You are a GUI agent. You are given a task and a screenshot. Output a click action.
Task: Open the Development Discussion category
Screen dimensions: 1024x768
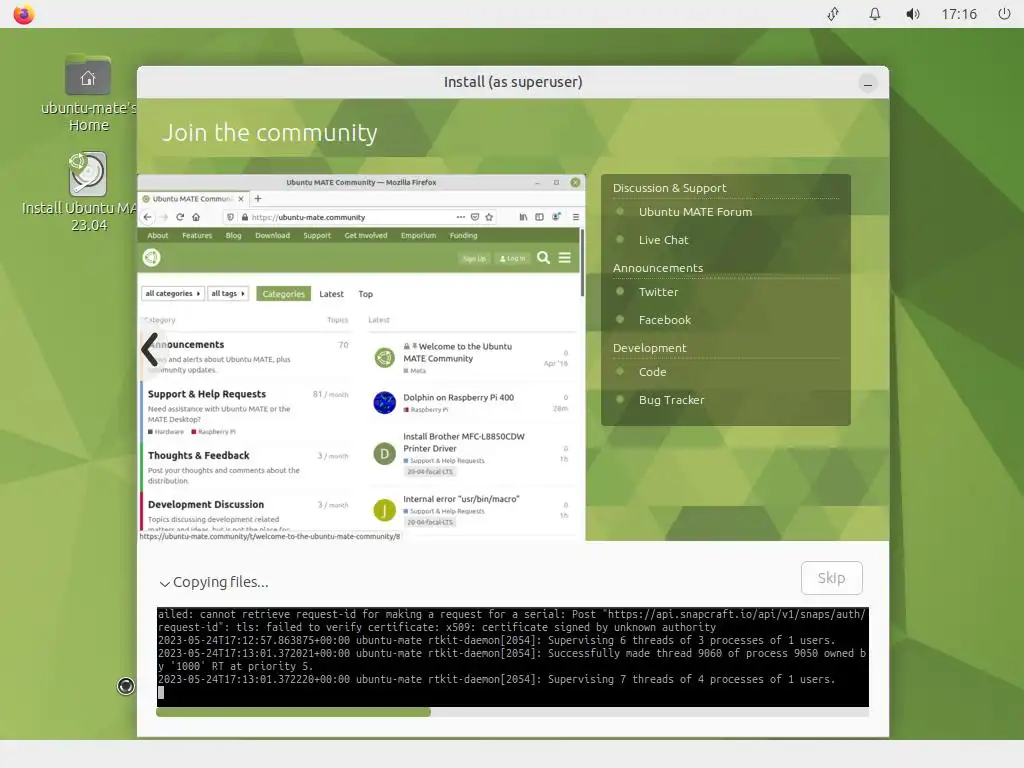click(x=206, y=504)
